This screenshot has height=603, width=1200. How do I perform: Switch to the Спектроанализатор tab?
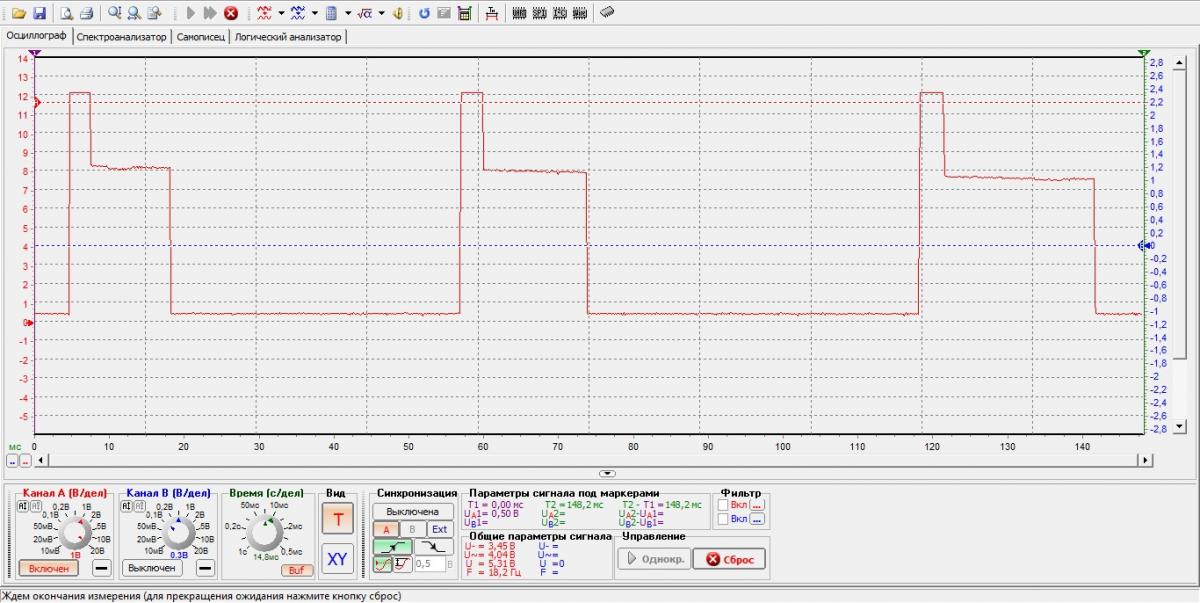click(121, 37)
